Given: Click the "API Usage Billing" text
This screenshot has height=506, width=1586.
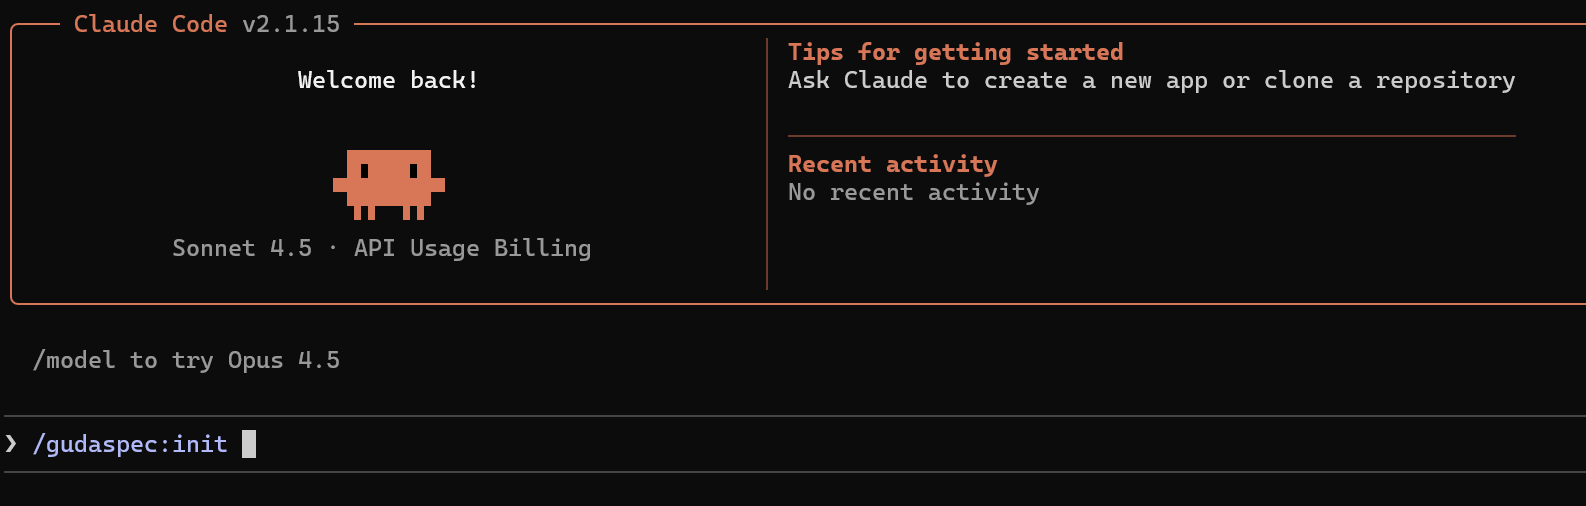Looking at the screenshot, I should click(x=472, y=248).
